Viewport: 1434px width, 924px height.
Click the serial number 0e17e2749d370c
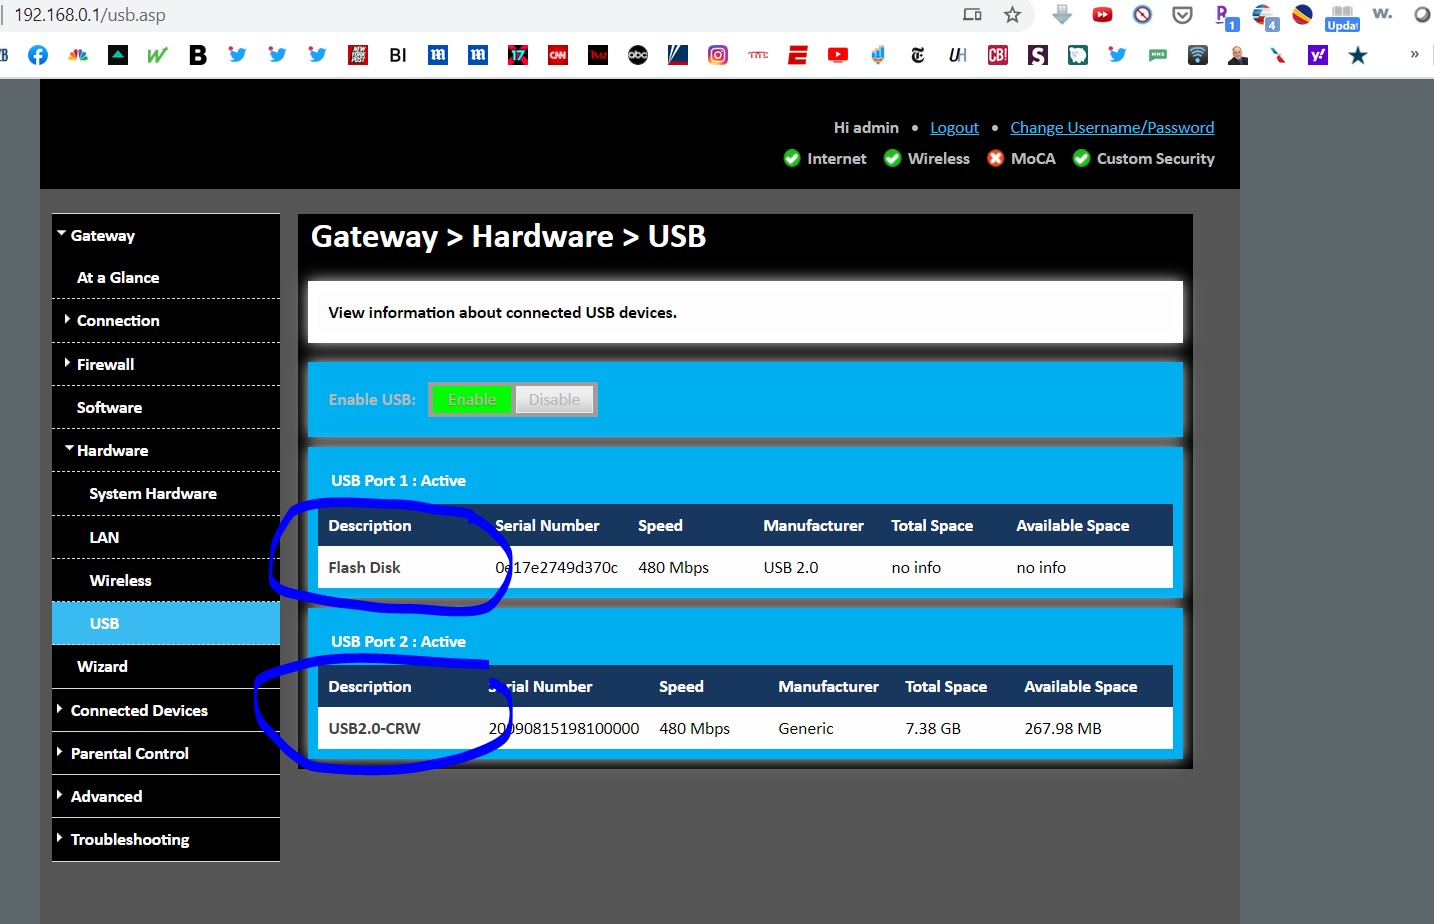coord(557,568)
